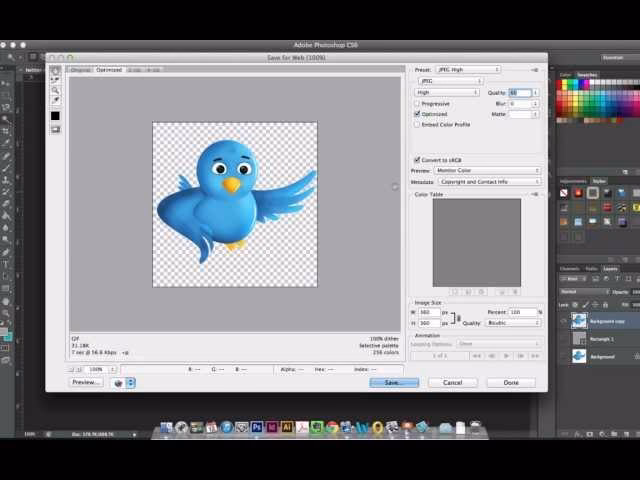This screenshot has width=640, height=480.
Task: Select the Zoom tool in Save for Web dialog
Action: [x=55, y=90]
